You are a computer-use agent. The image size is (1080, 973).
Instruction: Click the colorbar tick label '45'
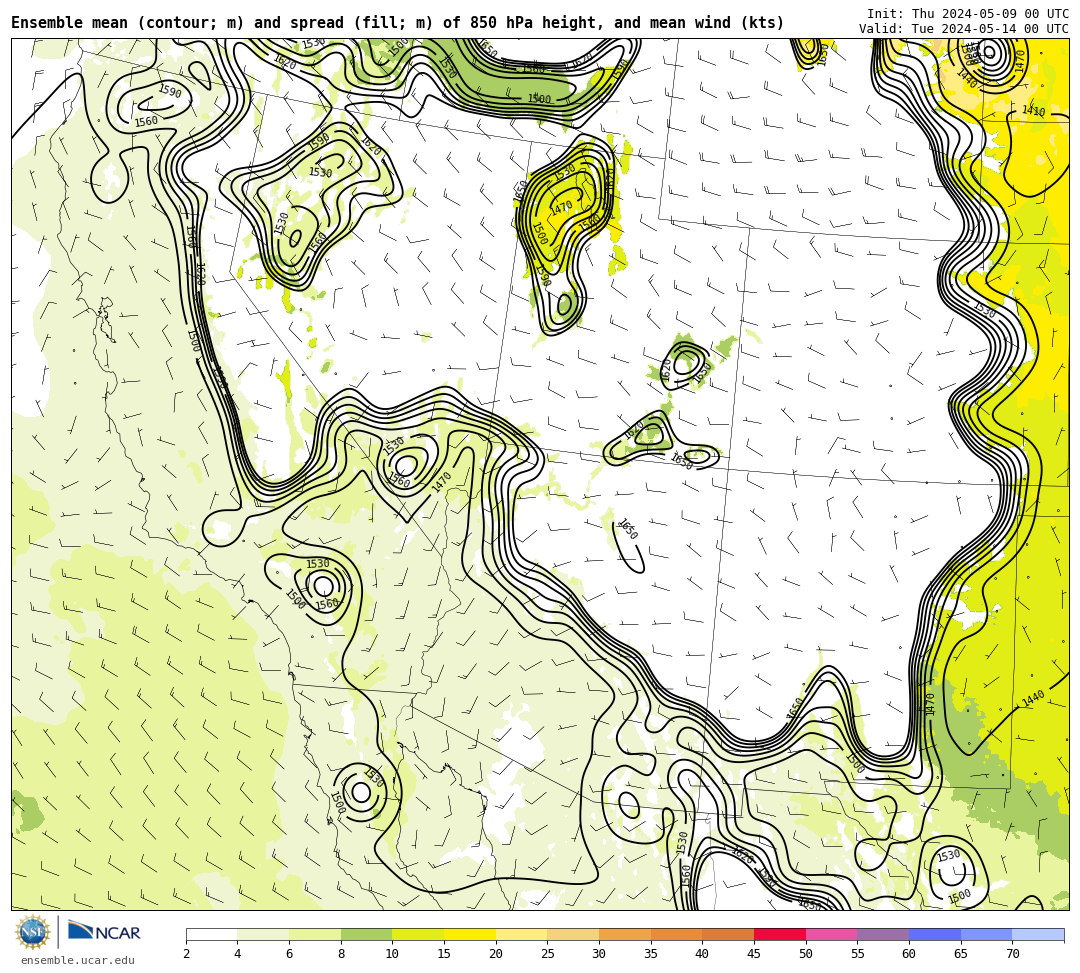tap(754, 954)
